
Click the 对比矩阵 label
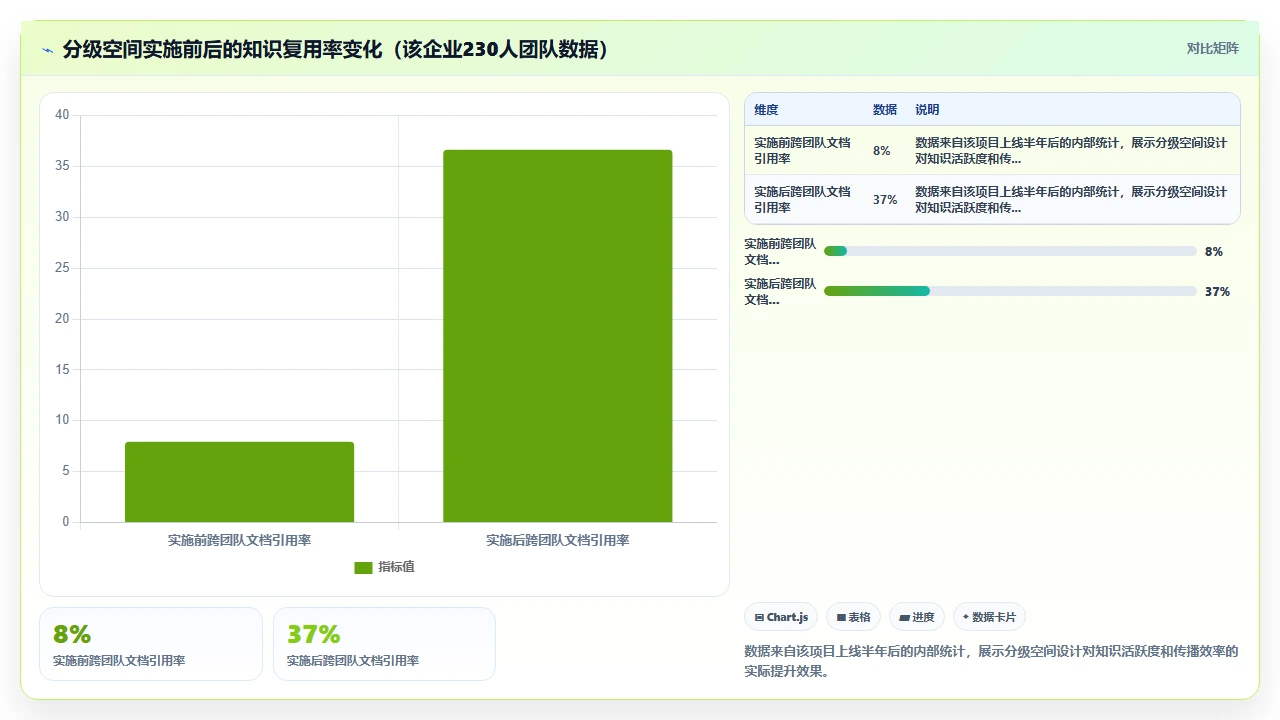[1212, 48]
